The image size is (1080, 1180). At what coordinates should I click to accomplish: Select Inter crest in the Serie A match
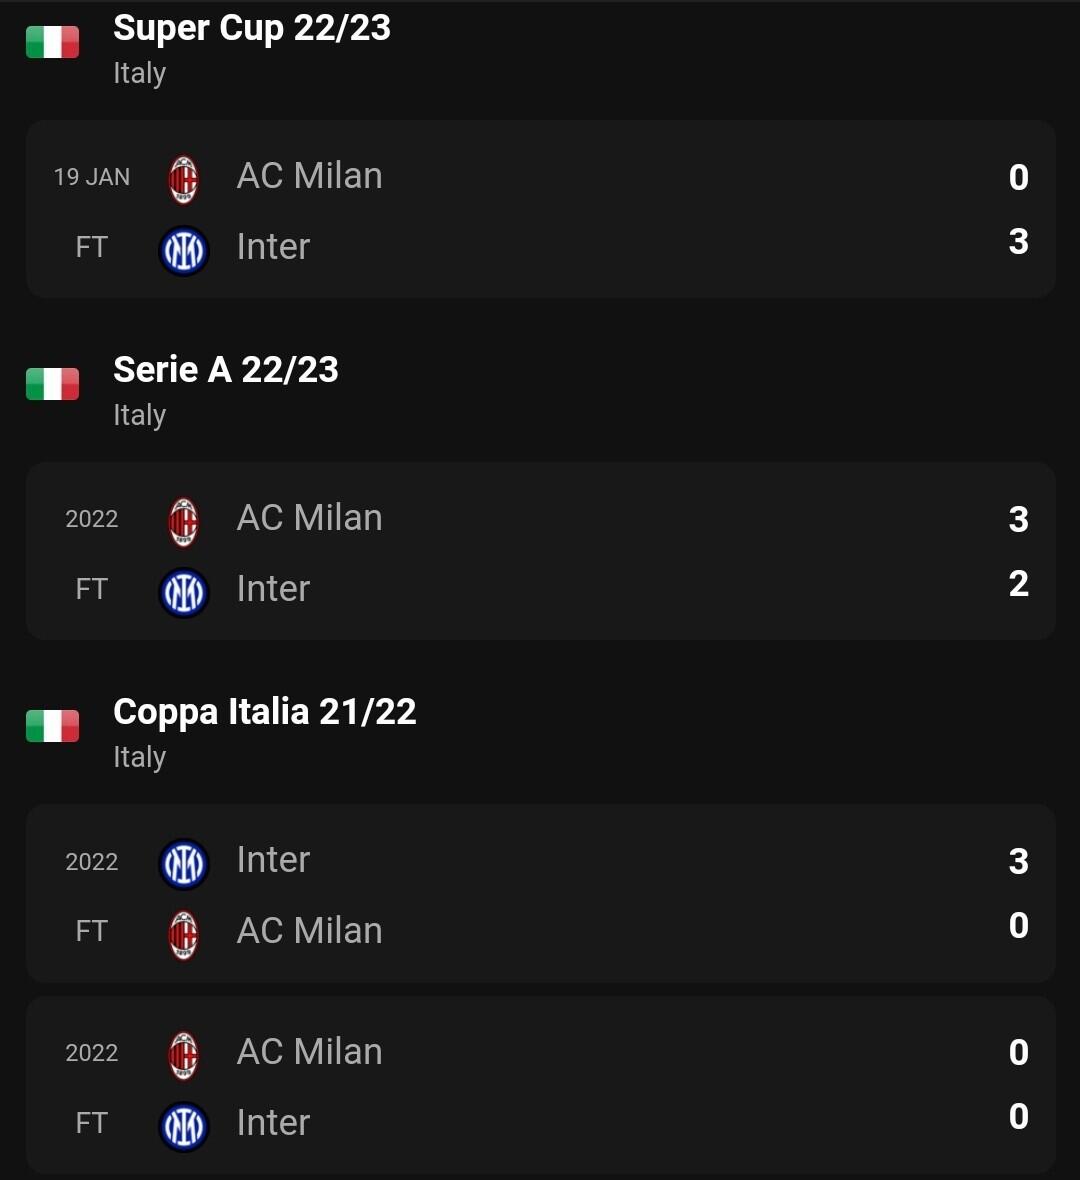[184, 592]
